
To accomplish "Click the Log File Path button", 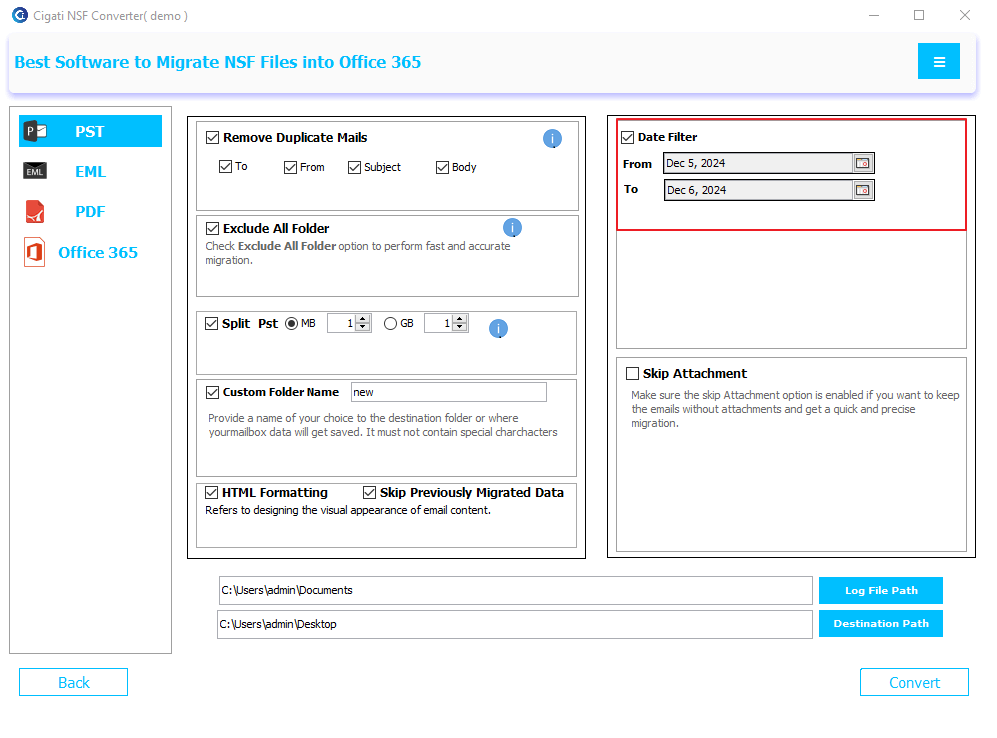I will click(x=881, y=591).
